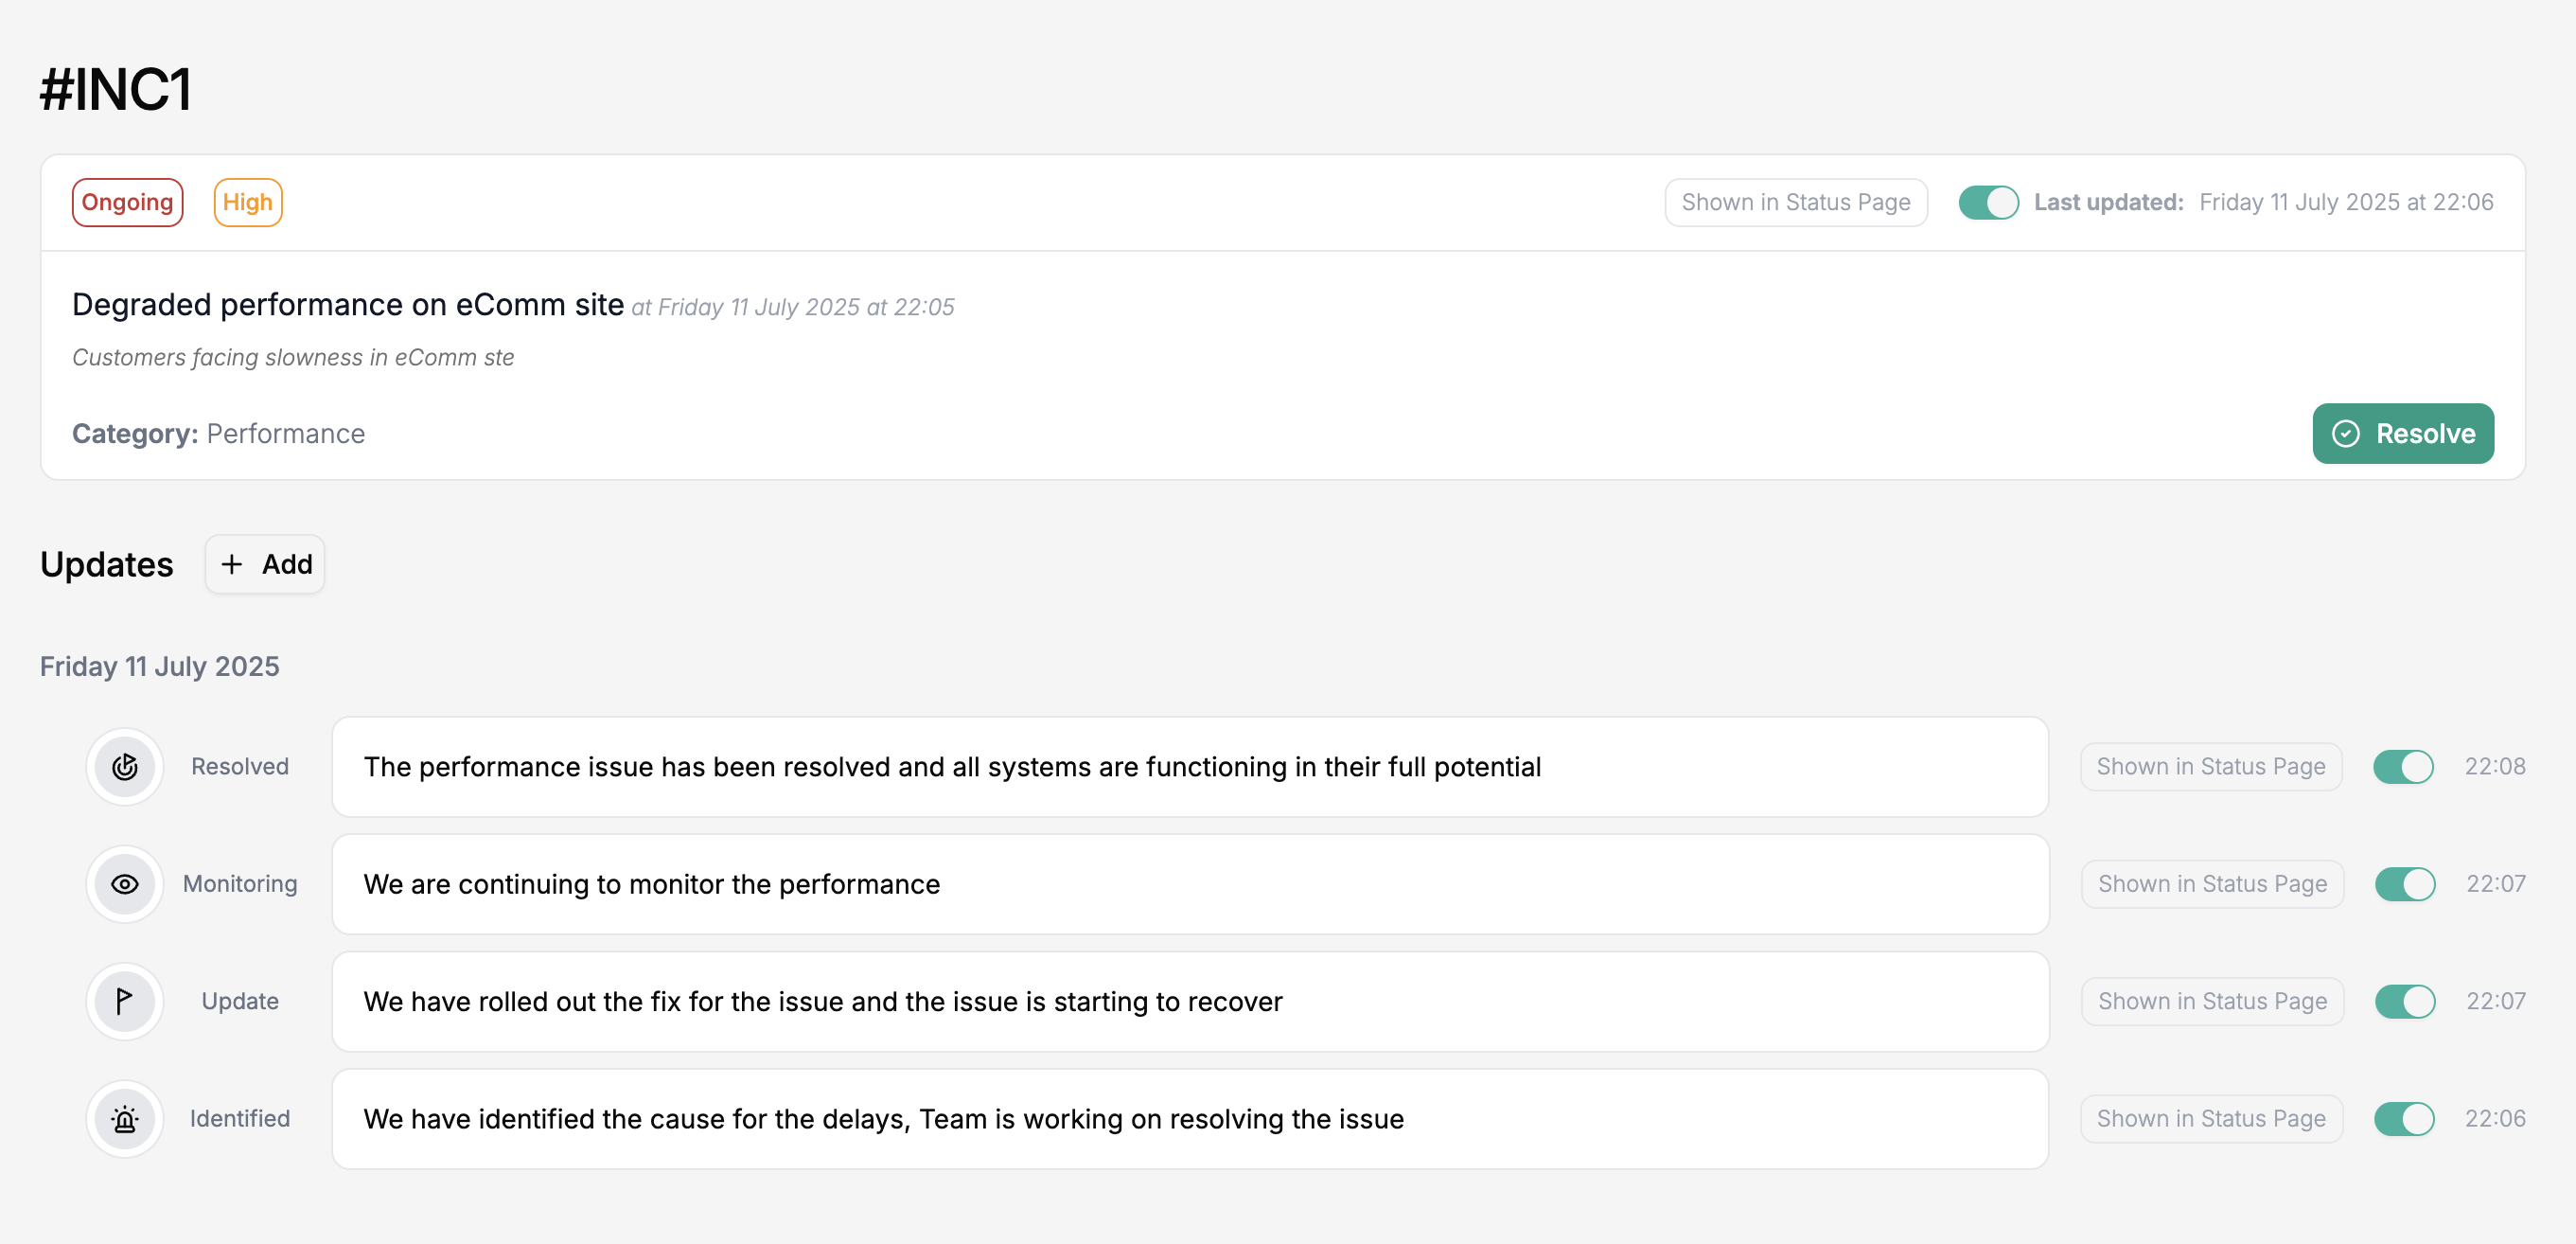This screenshot has height=1244, width=2576.
Task: Toggle status page switch for rolled-out fix update
Action: point(2405,1001)
